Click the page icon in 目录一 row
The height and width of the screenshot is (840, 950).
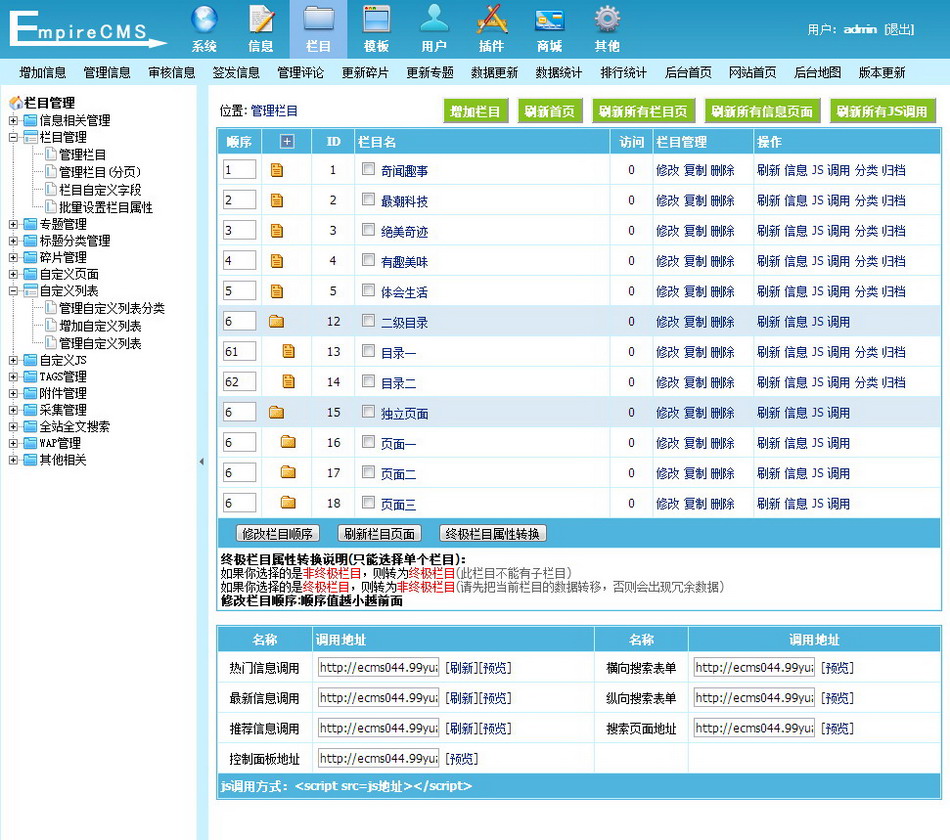(x=288, y=351)
